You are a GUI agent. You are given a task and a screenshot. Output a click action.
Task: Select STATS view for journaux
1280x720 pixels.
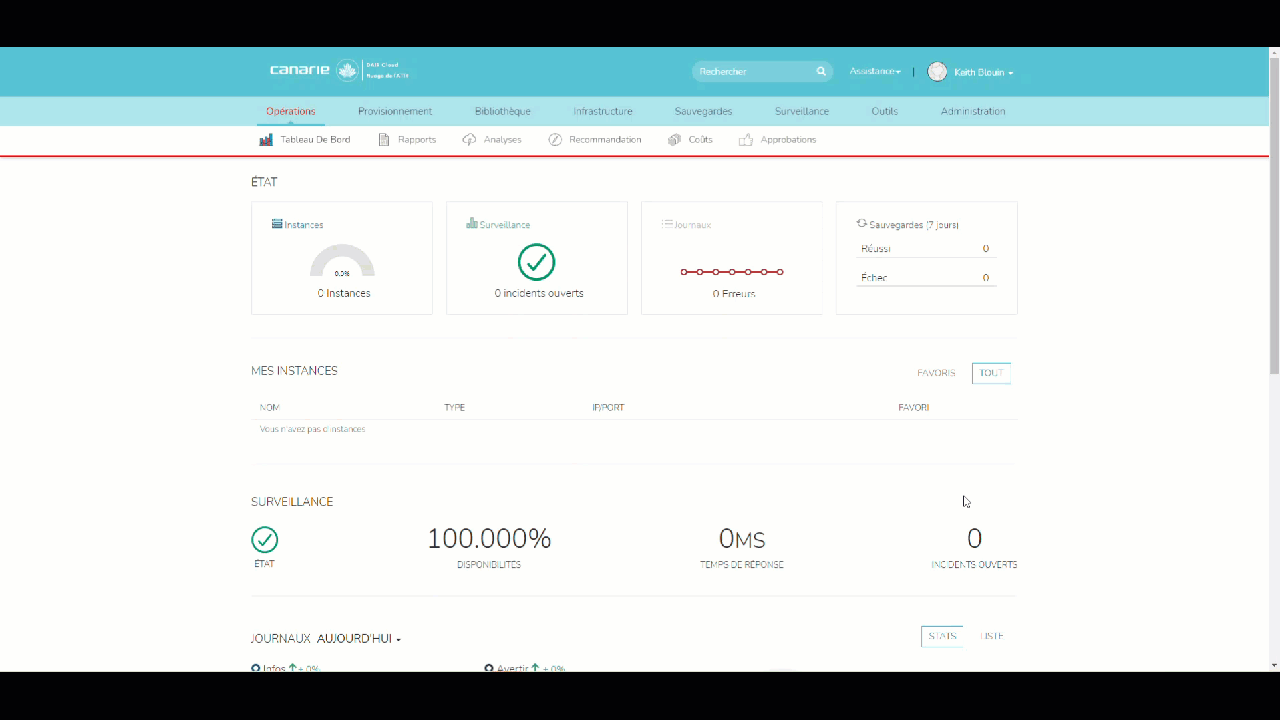942,636
